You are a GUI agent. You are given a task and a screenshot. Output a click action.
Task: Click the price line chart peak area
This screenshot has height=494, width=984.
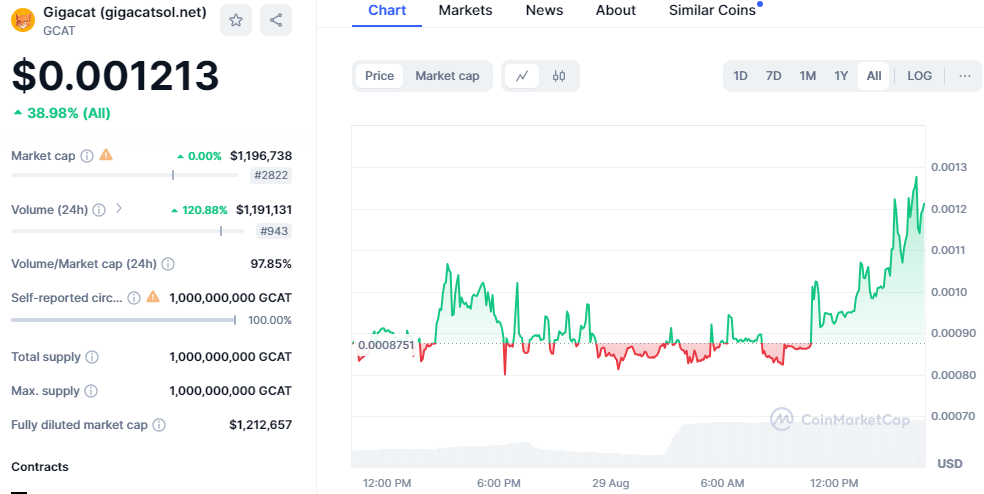pos(916,178)
